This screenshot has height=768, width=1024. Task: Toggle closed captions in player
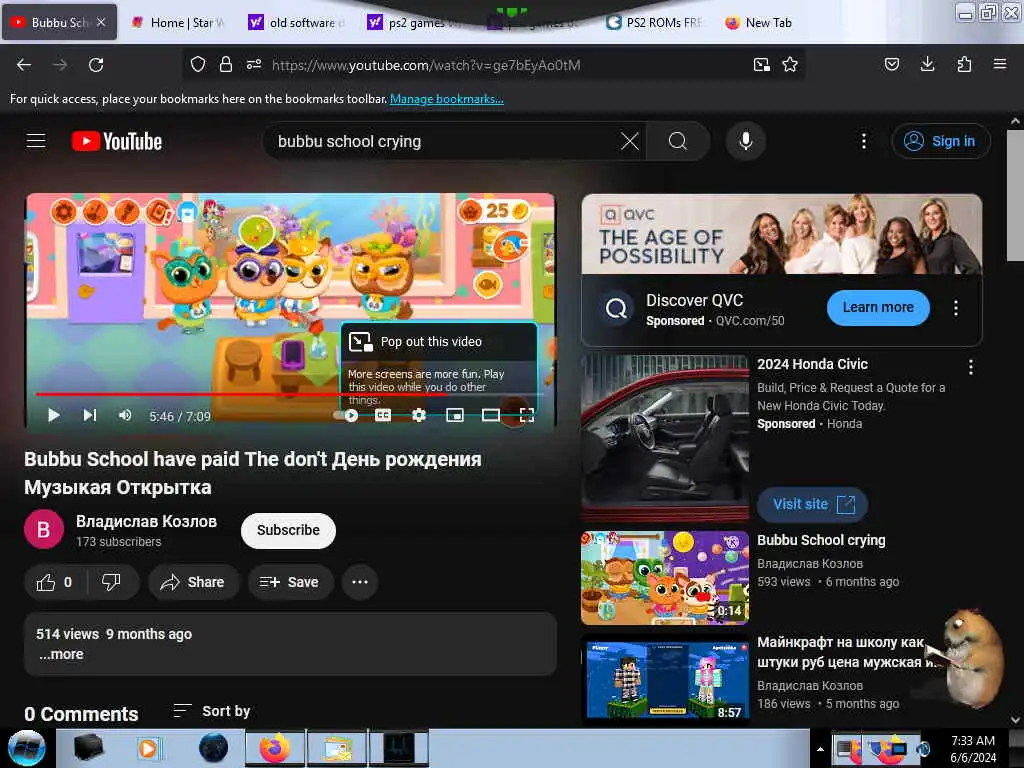point(383,415)
